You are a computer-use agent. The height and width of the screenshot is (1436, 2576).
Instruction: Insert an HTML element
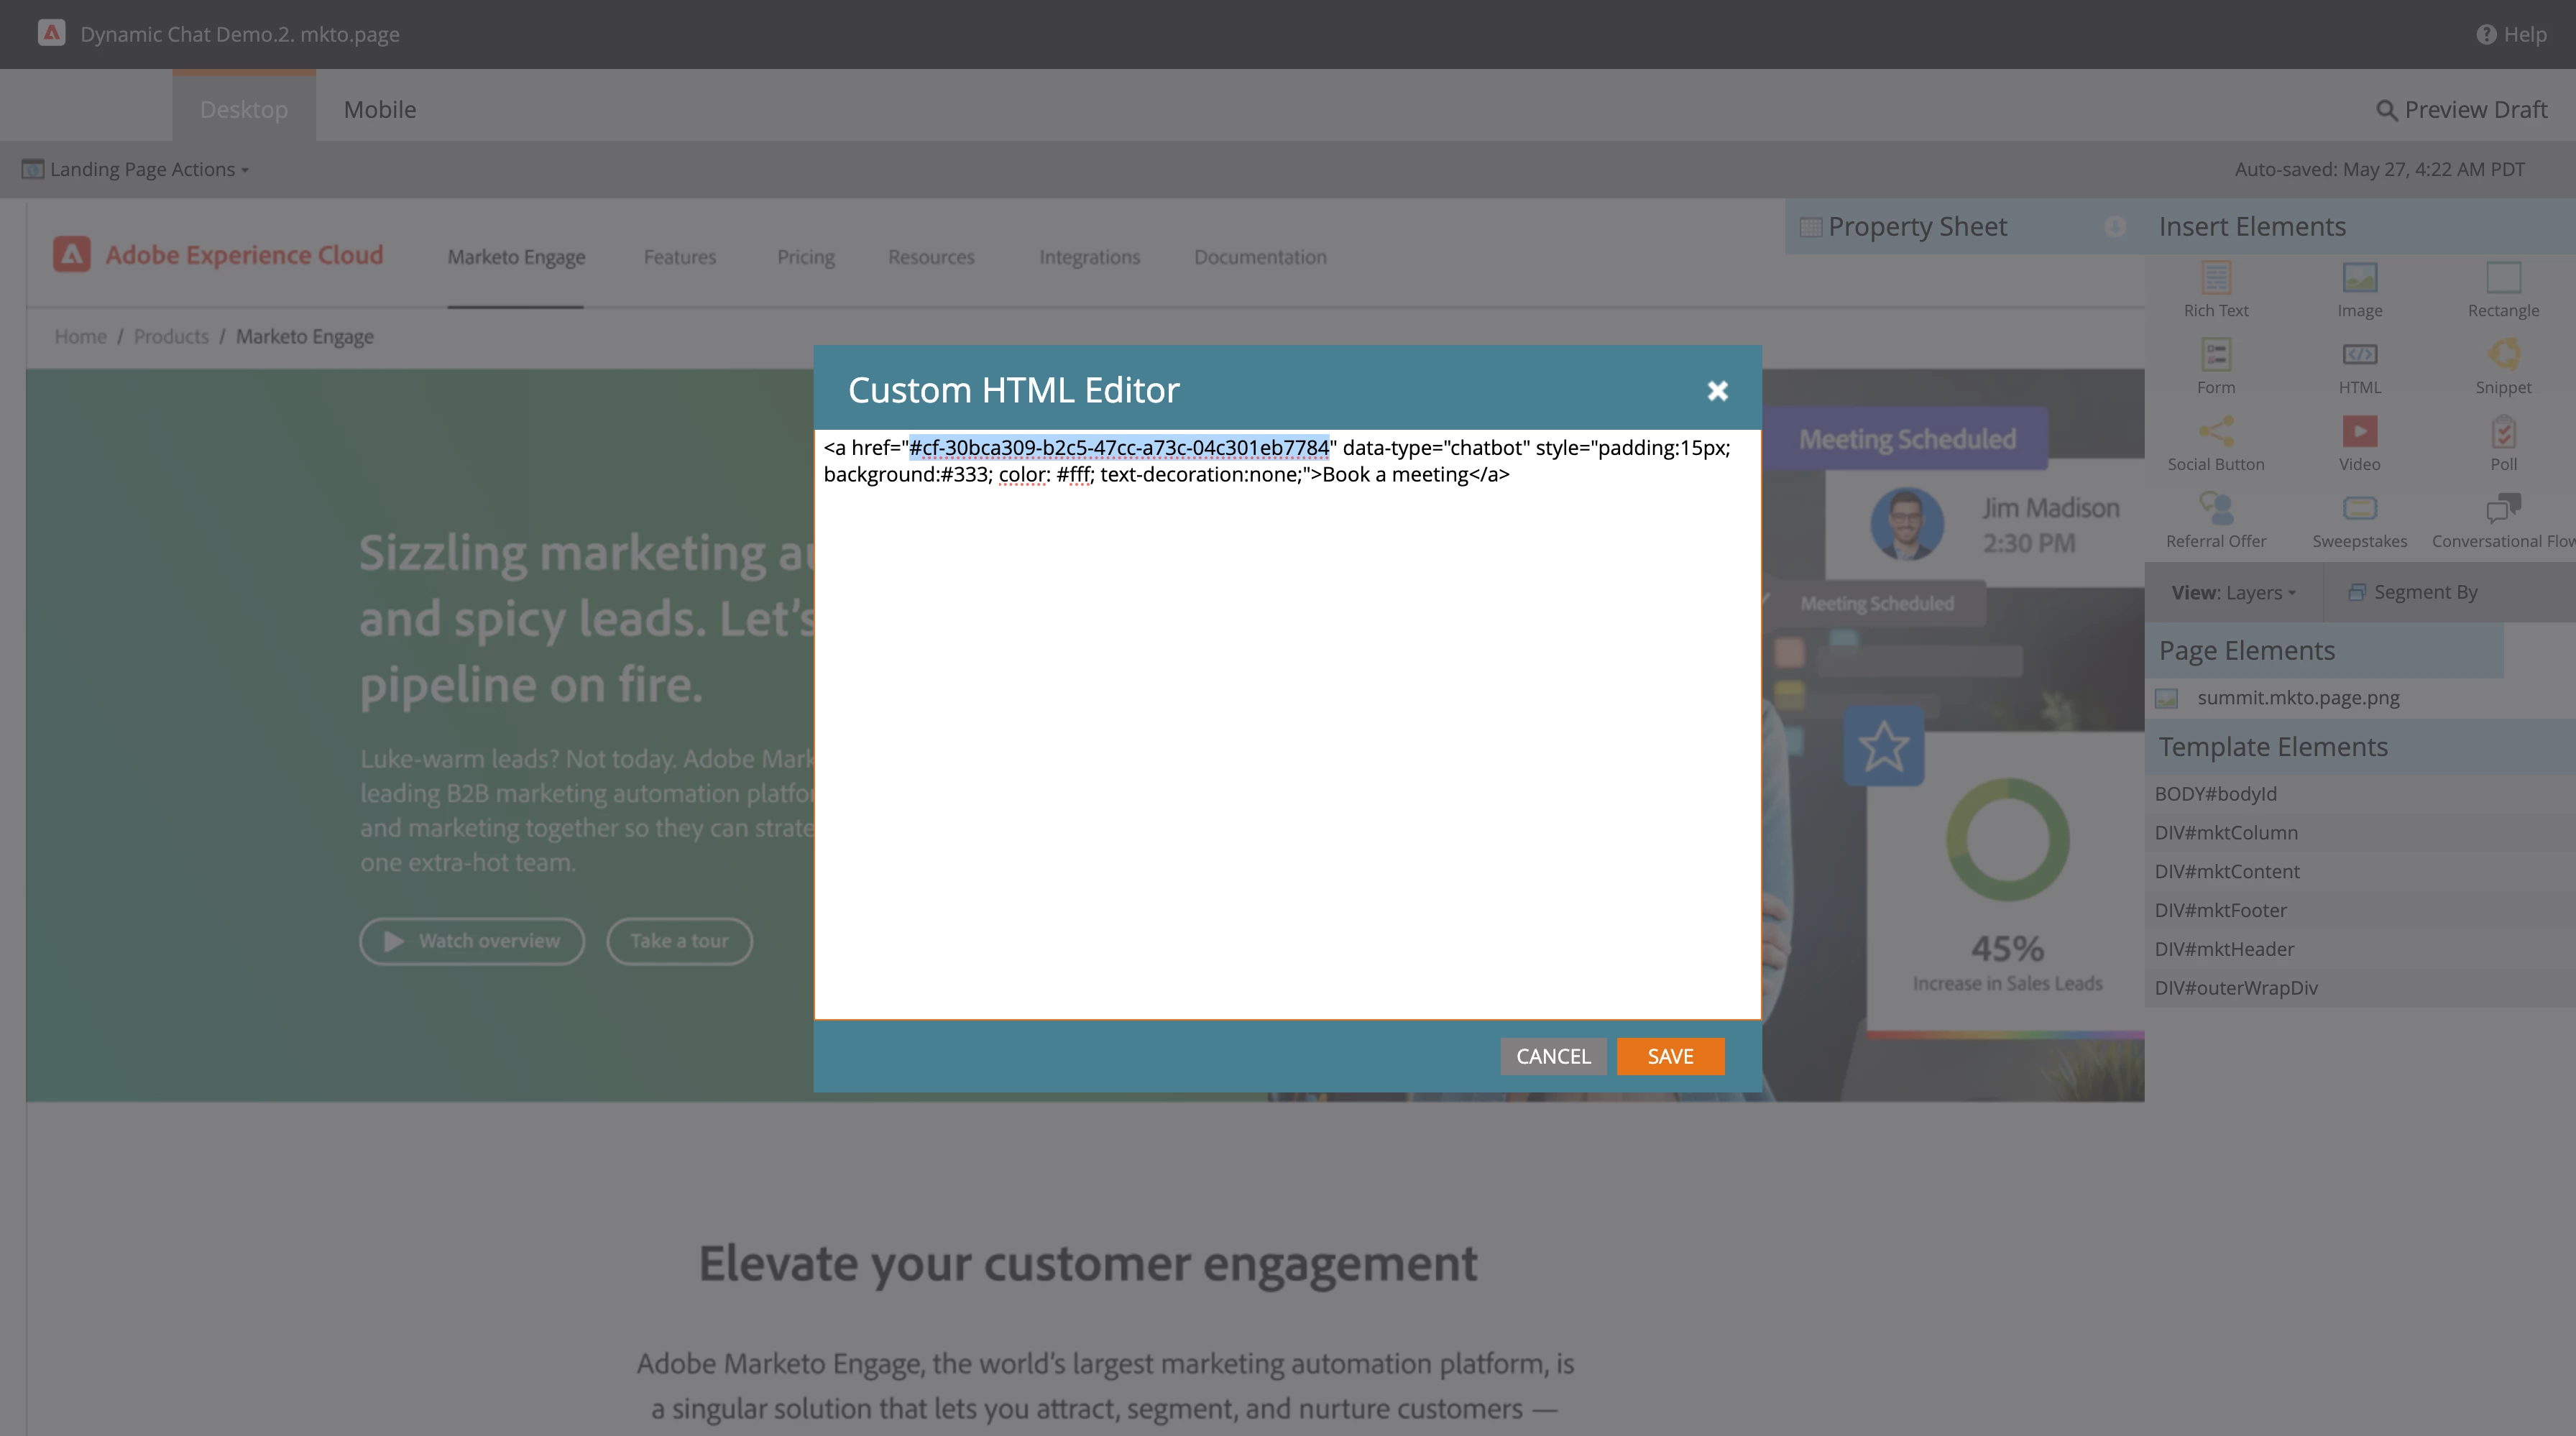click(x=2359, y=355)
